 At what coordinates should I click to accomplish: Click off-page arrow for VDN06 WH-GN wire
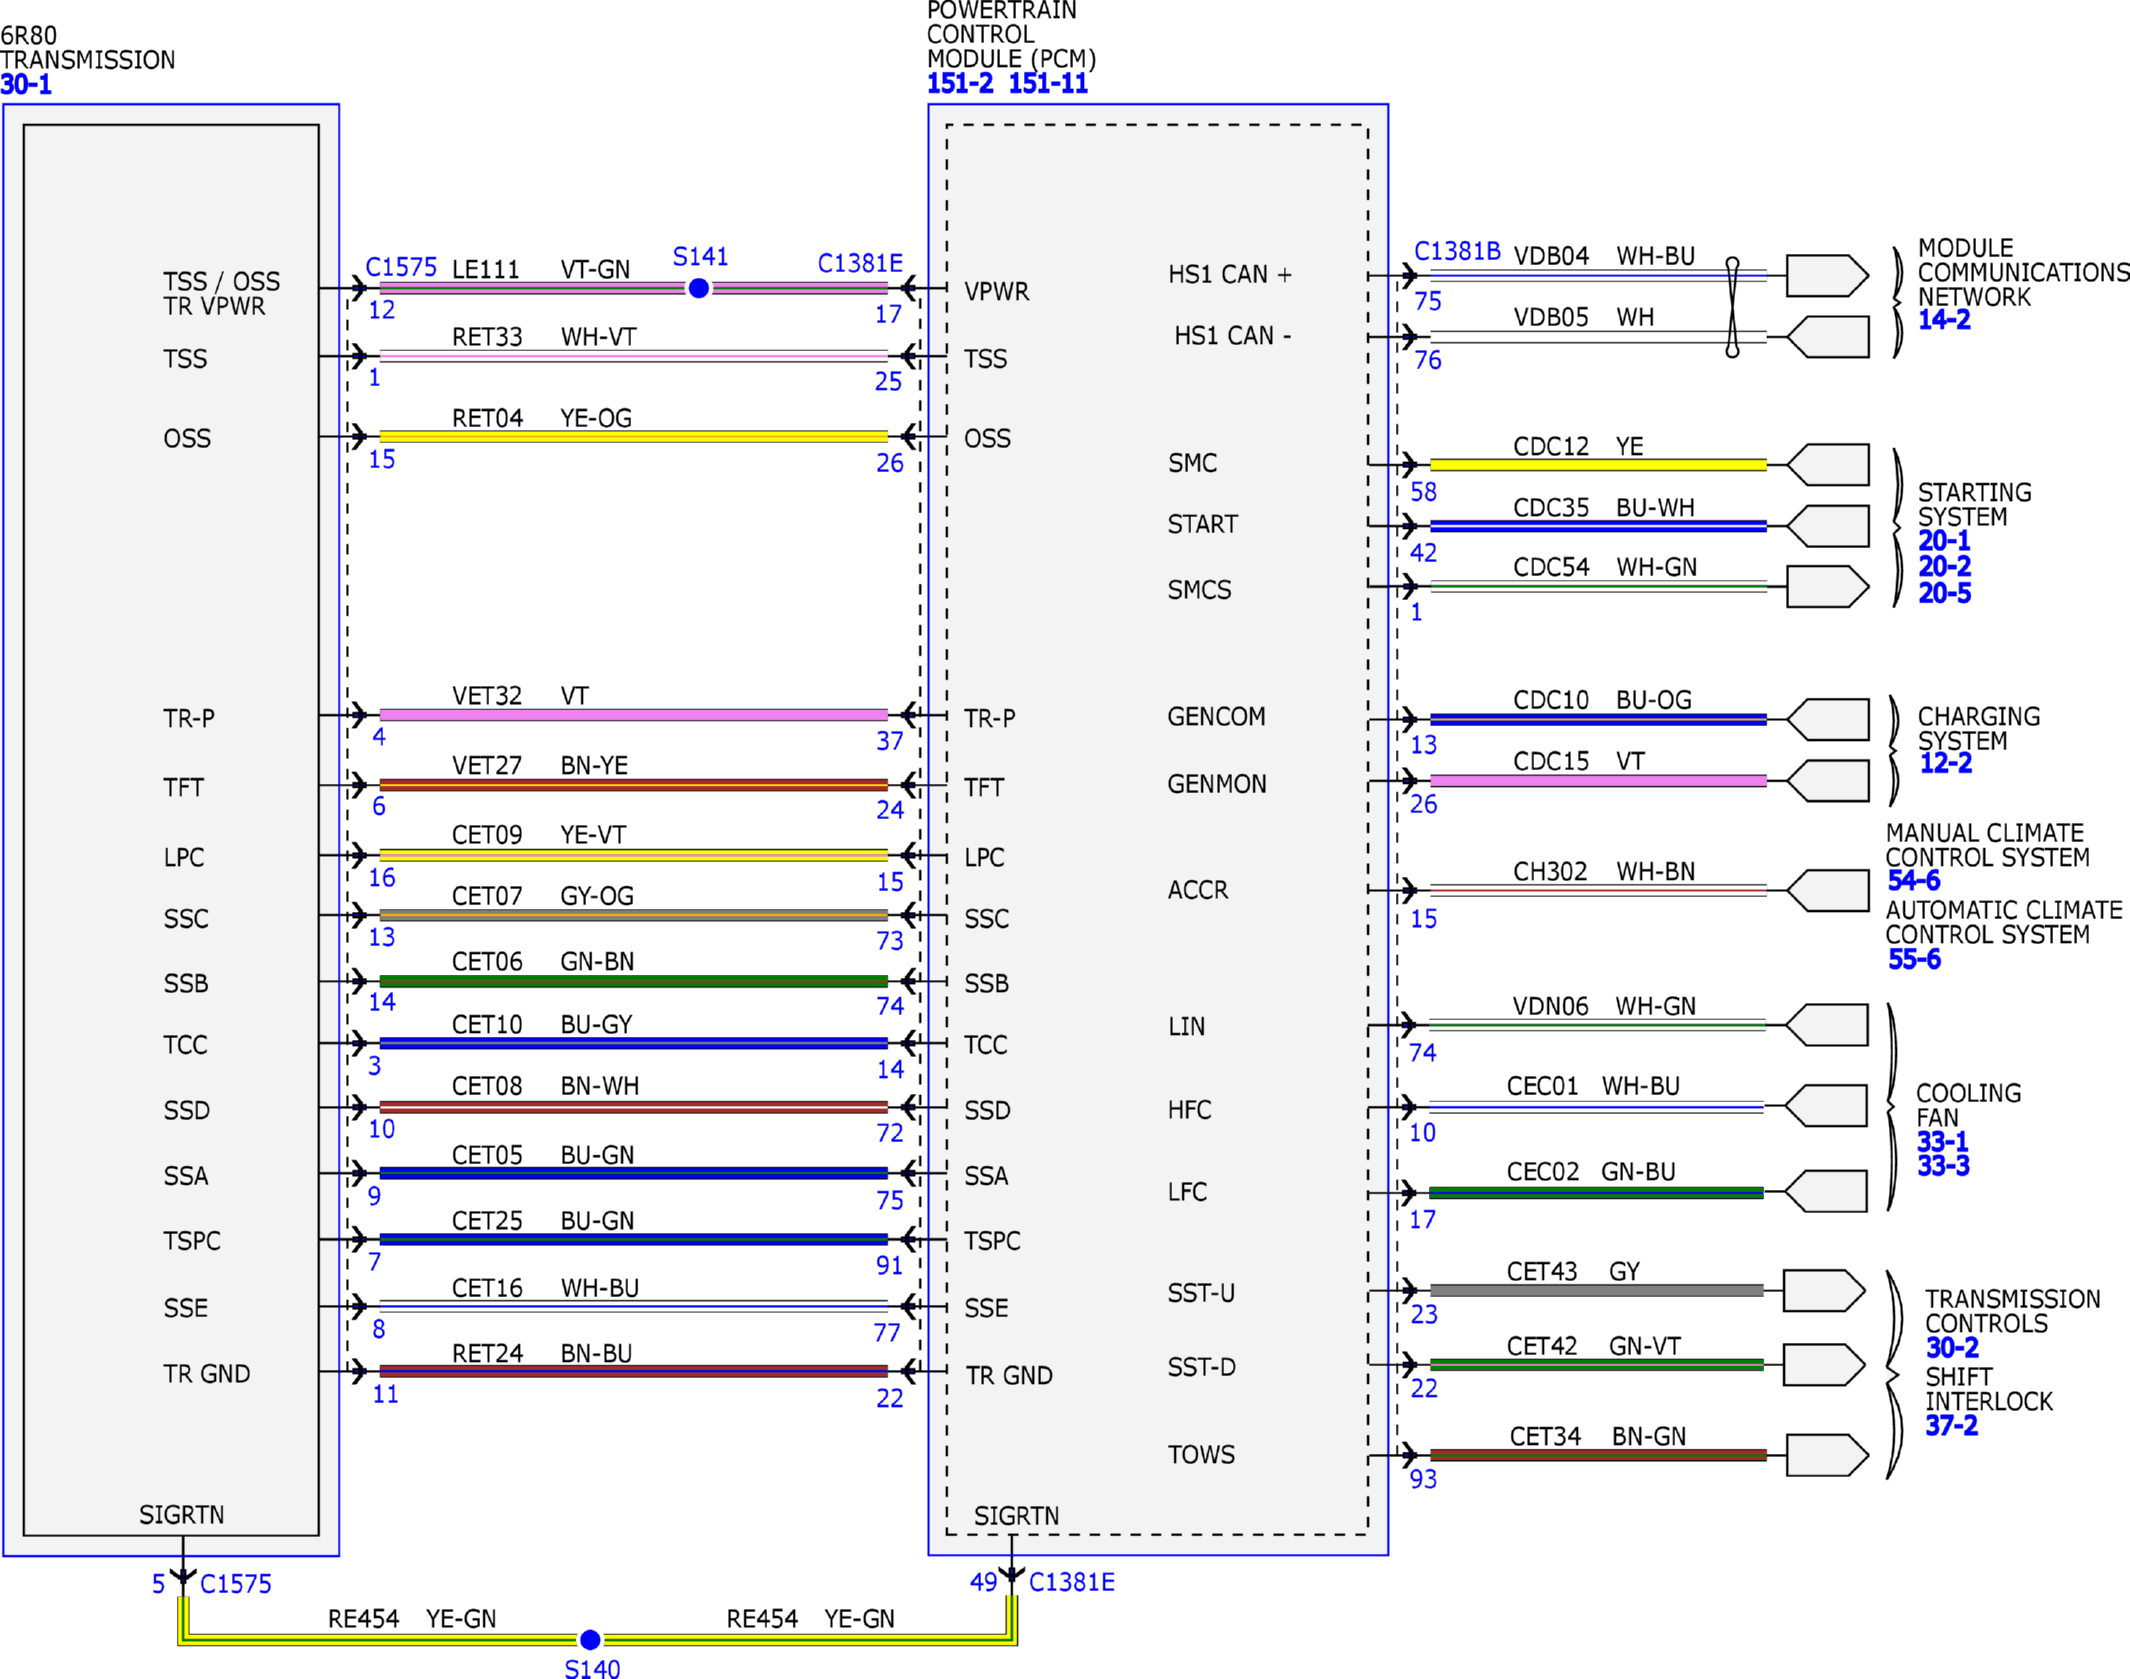[x=1826, y=1025]
